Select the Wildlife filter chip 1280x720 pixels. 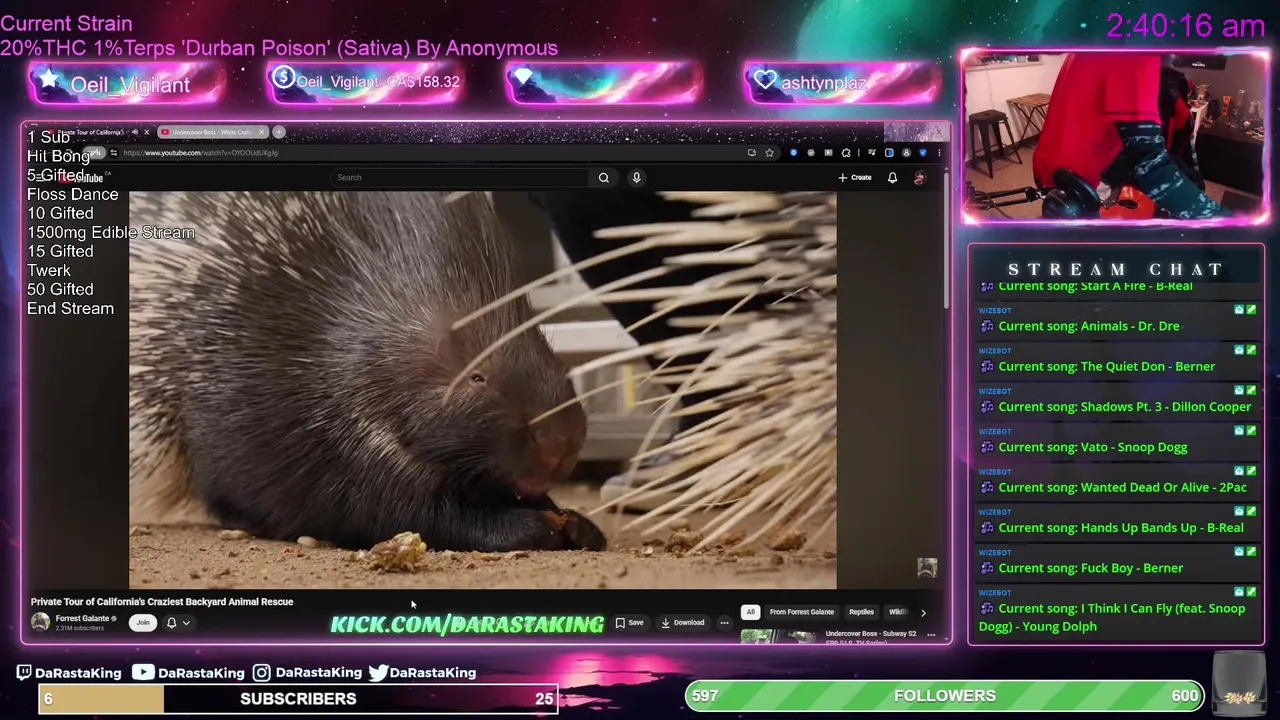[897, 612]
